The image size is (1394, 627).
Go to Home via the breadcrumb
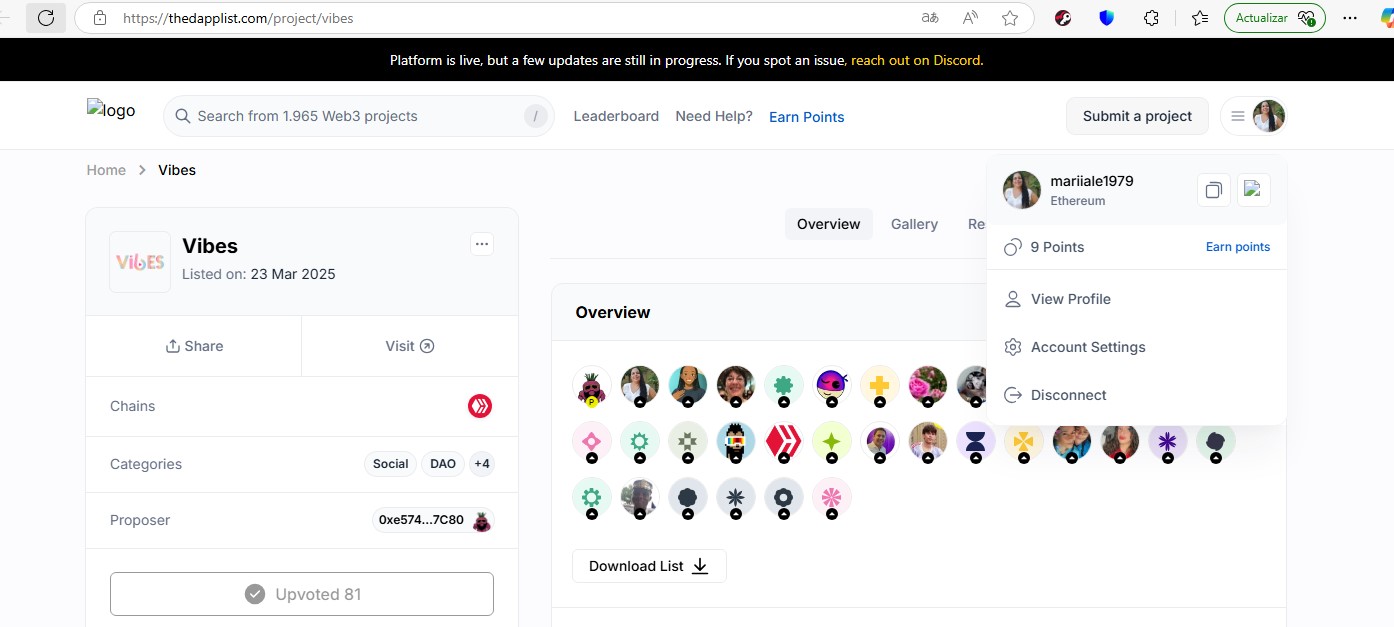coord(106,170)
